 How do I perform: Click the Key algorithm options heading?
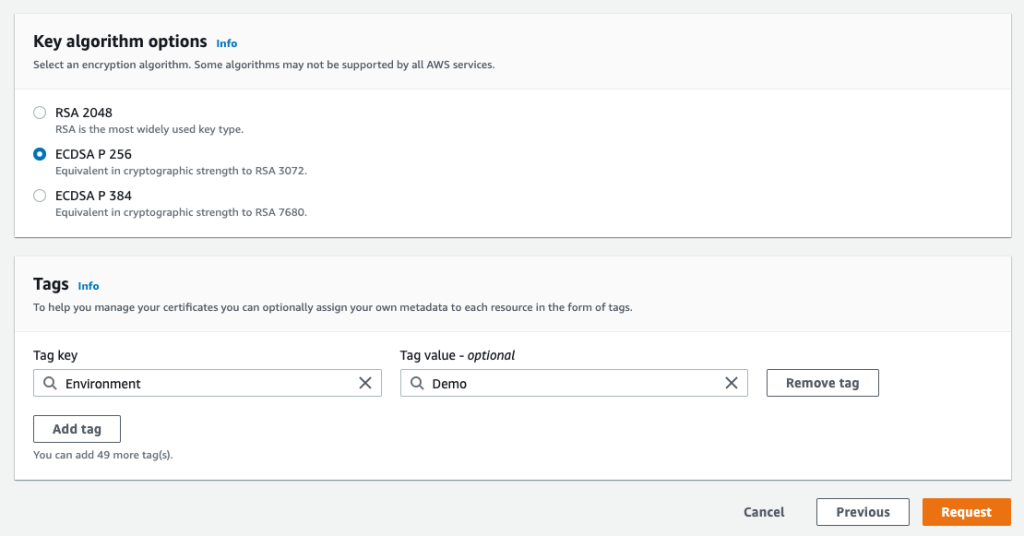[x=120, y=42]
